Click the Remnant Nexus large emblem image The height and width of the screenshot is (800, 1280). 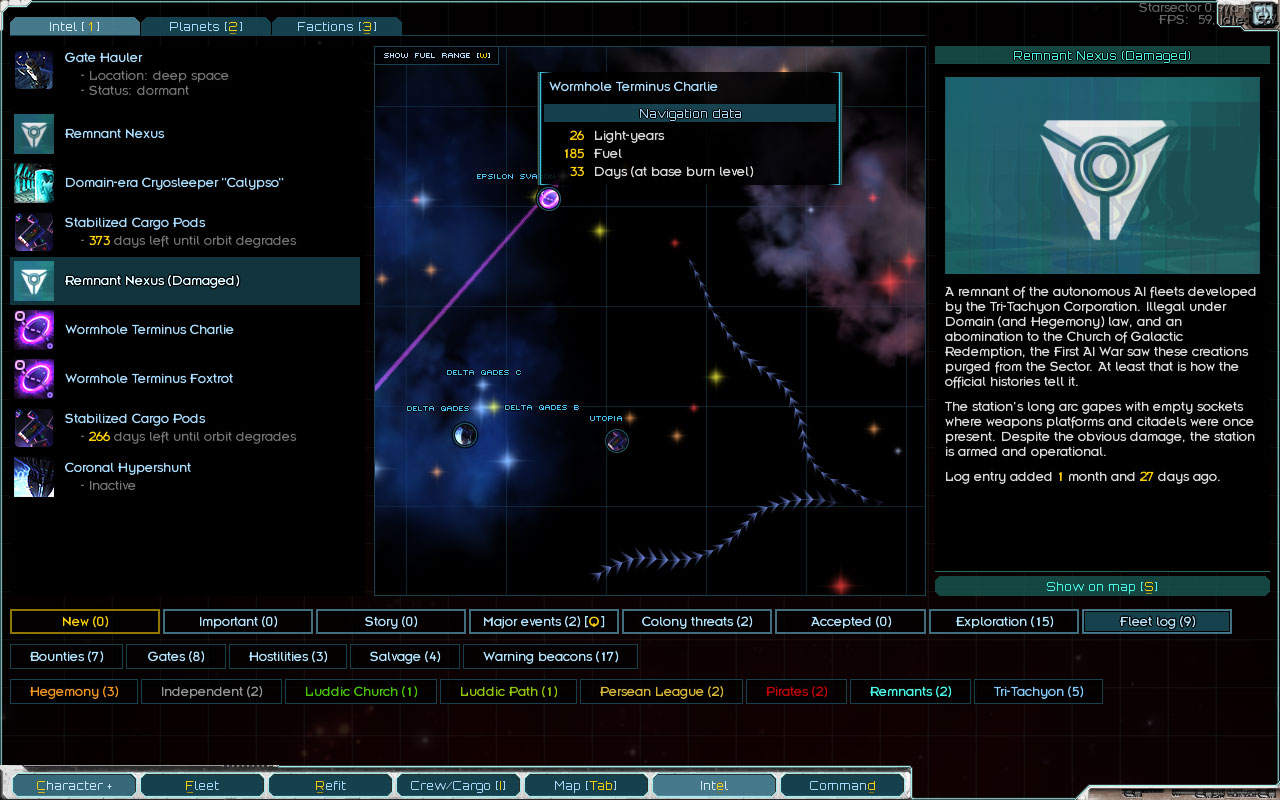[x=1102, y=175]
